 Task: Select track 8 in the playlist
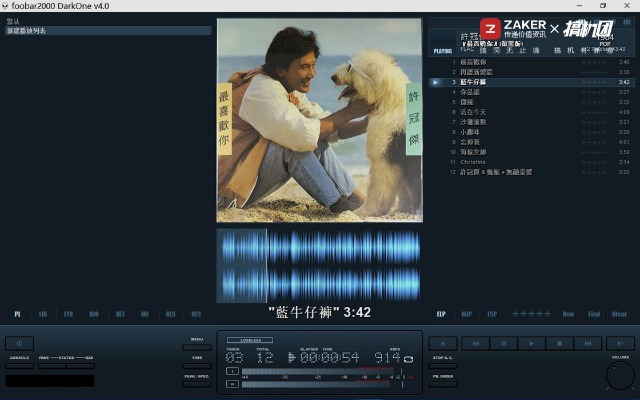[x=531, y=132]
